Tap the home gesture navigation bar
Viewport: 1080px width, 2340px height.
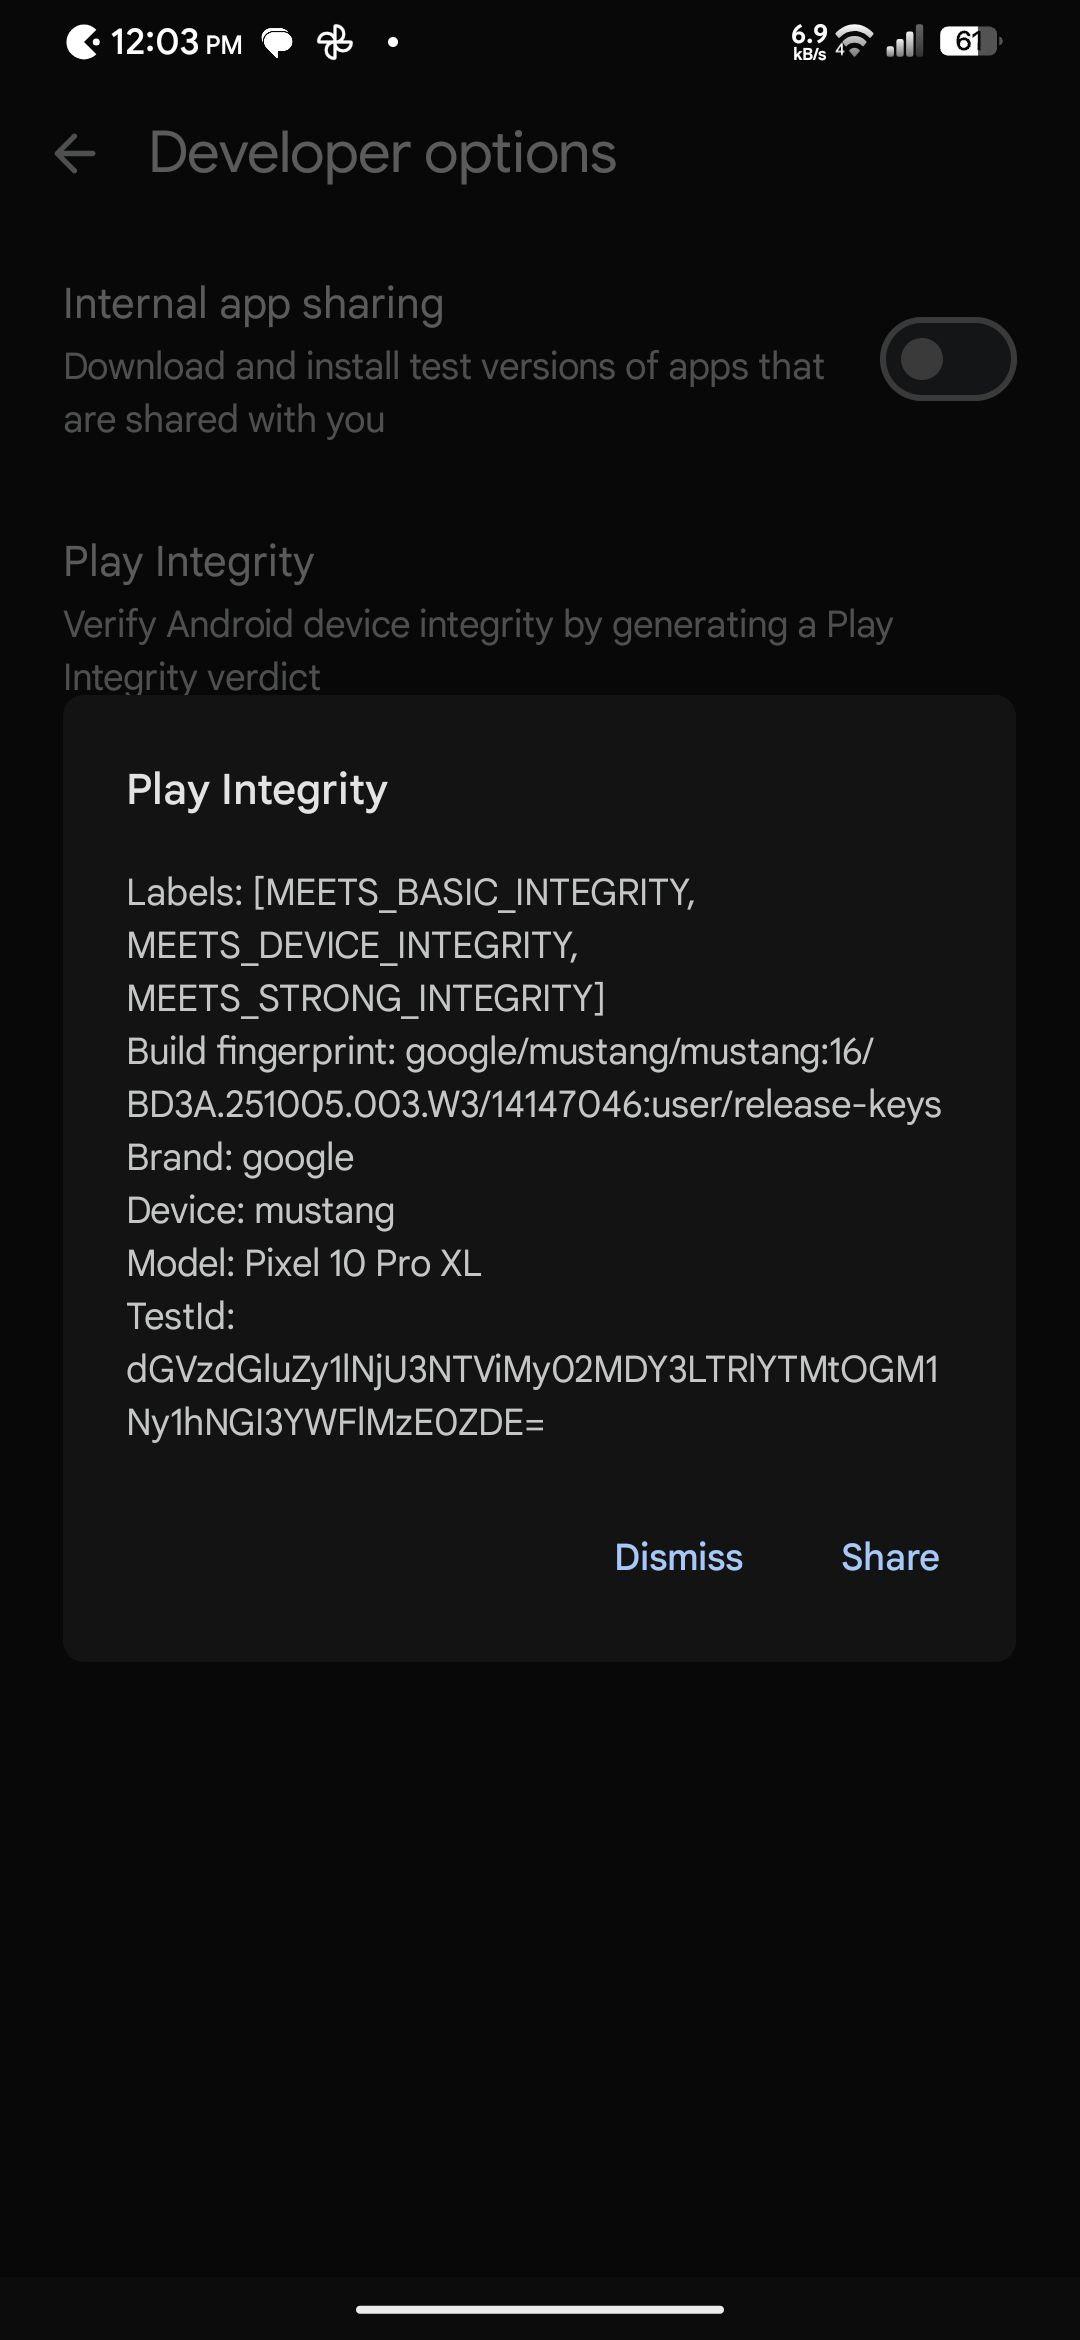click(540, 2310)
